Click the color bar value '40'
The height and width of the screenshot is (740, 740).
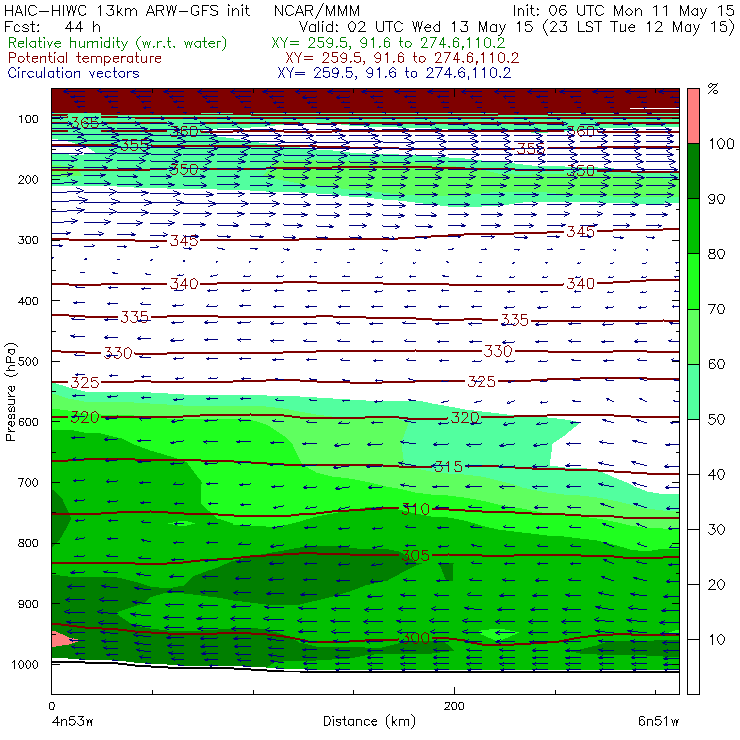[x=716, y=474]
